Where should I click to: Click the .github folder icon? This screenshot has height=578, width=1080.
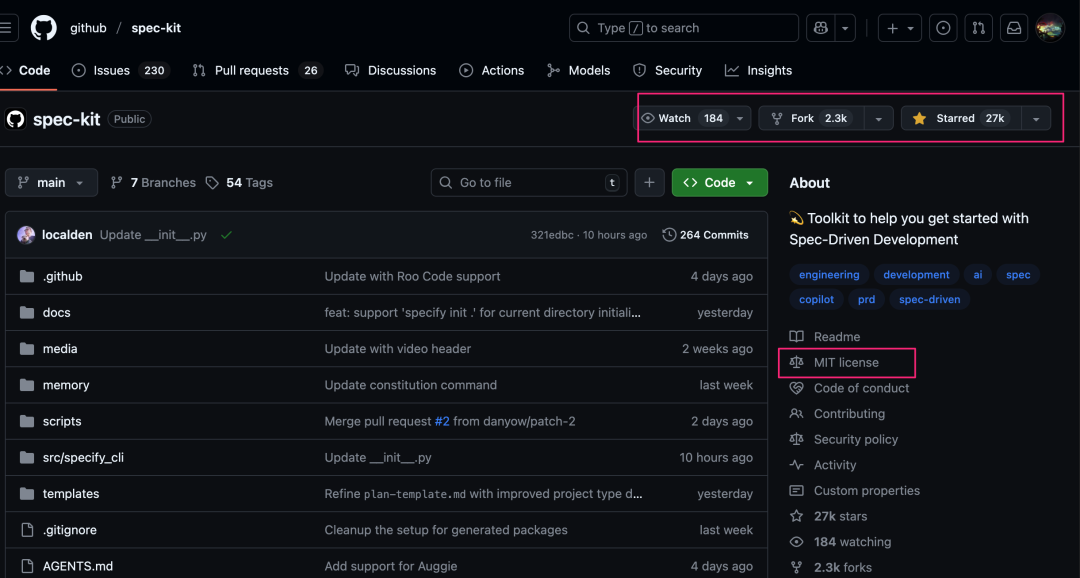[x=27, y=276]
